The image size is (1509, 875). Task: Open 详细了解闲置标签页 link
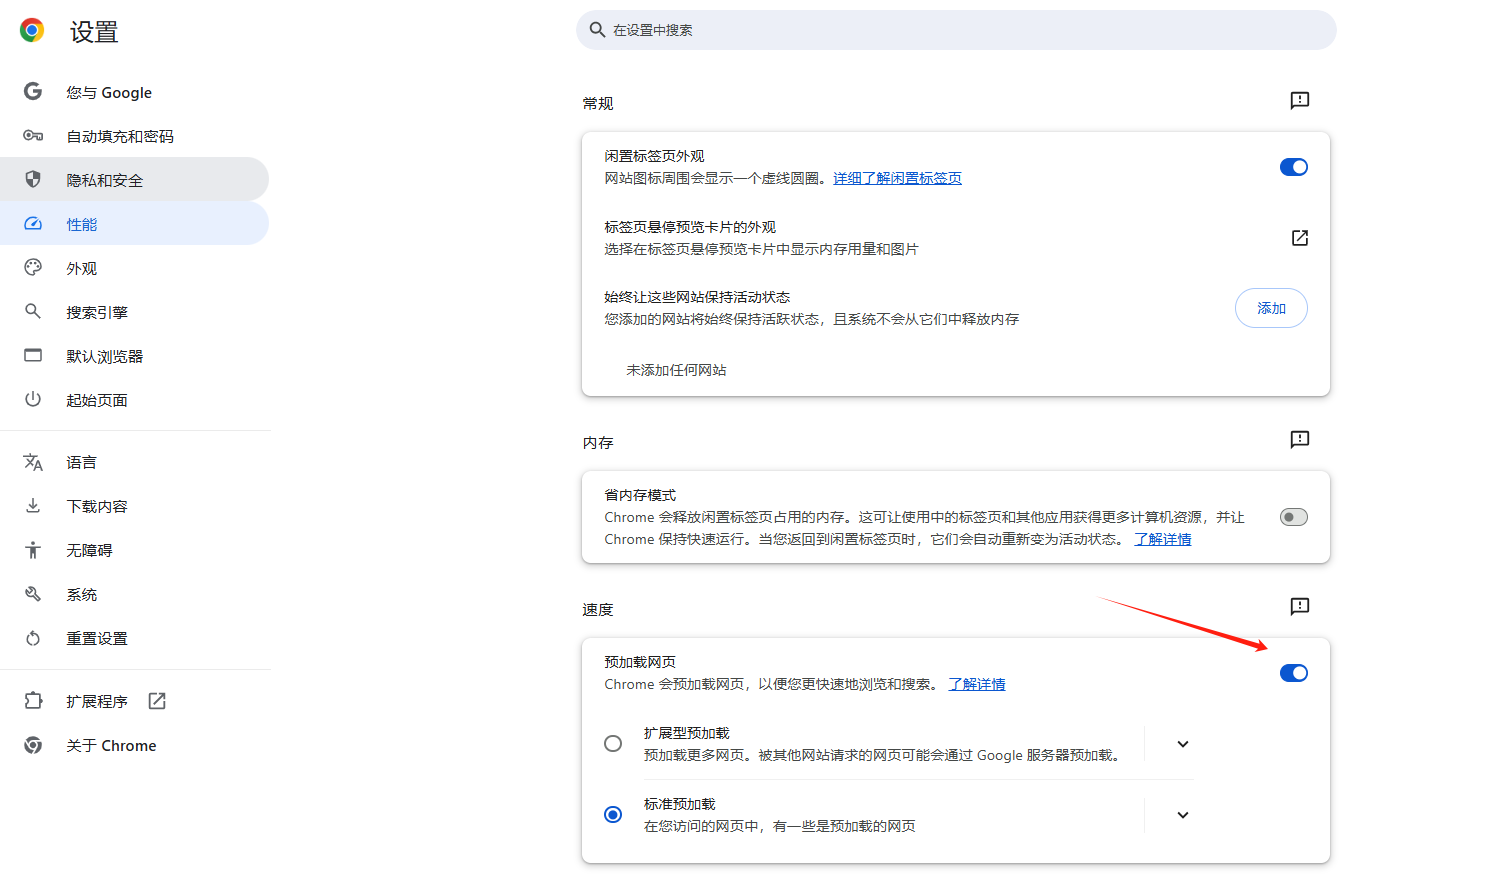(x=897, y=178)
